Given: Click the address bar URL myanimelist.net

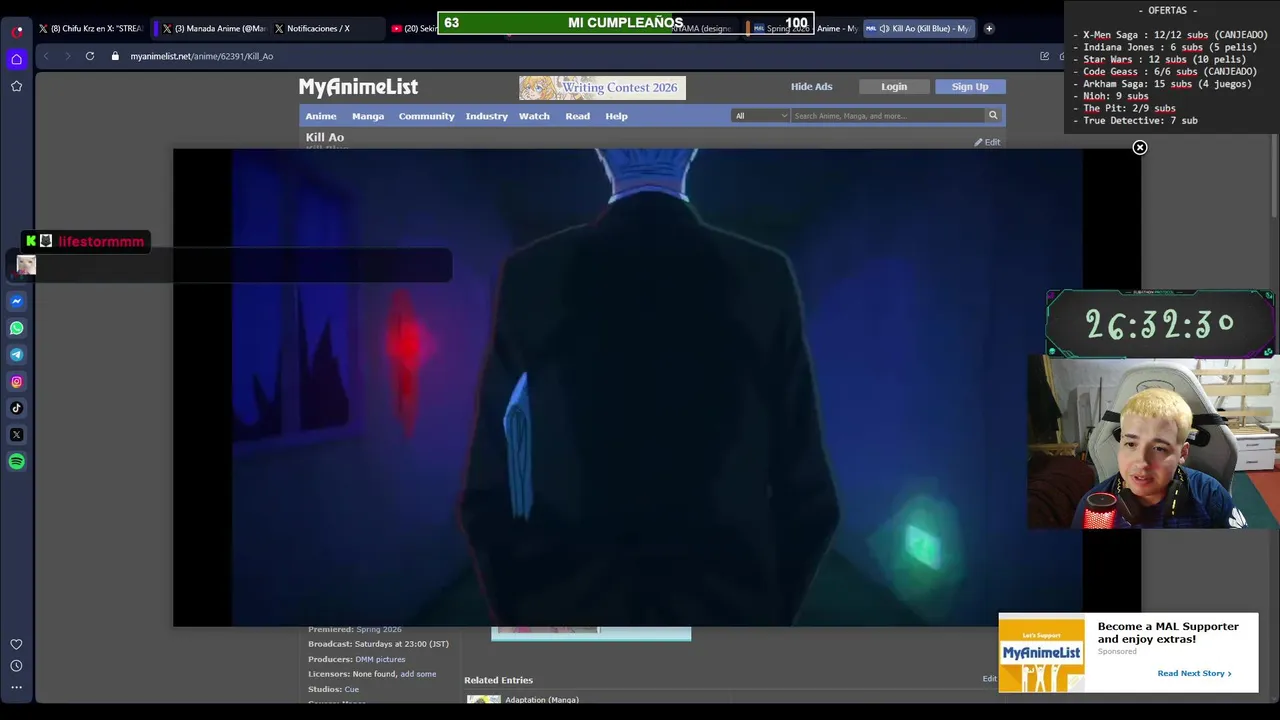Looking at the screenshot, I should [202, 57].
